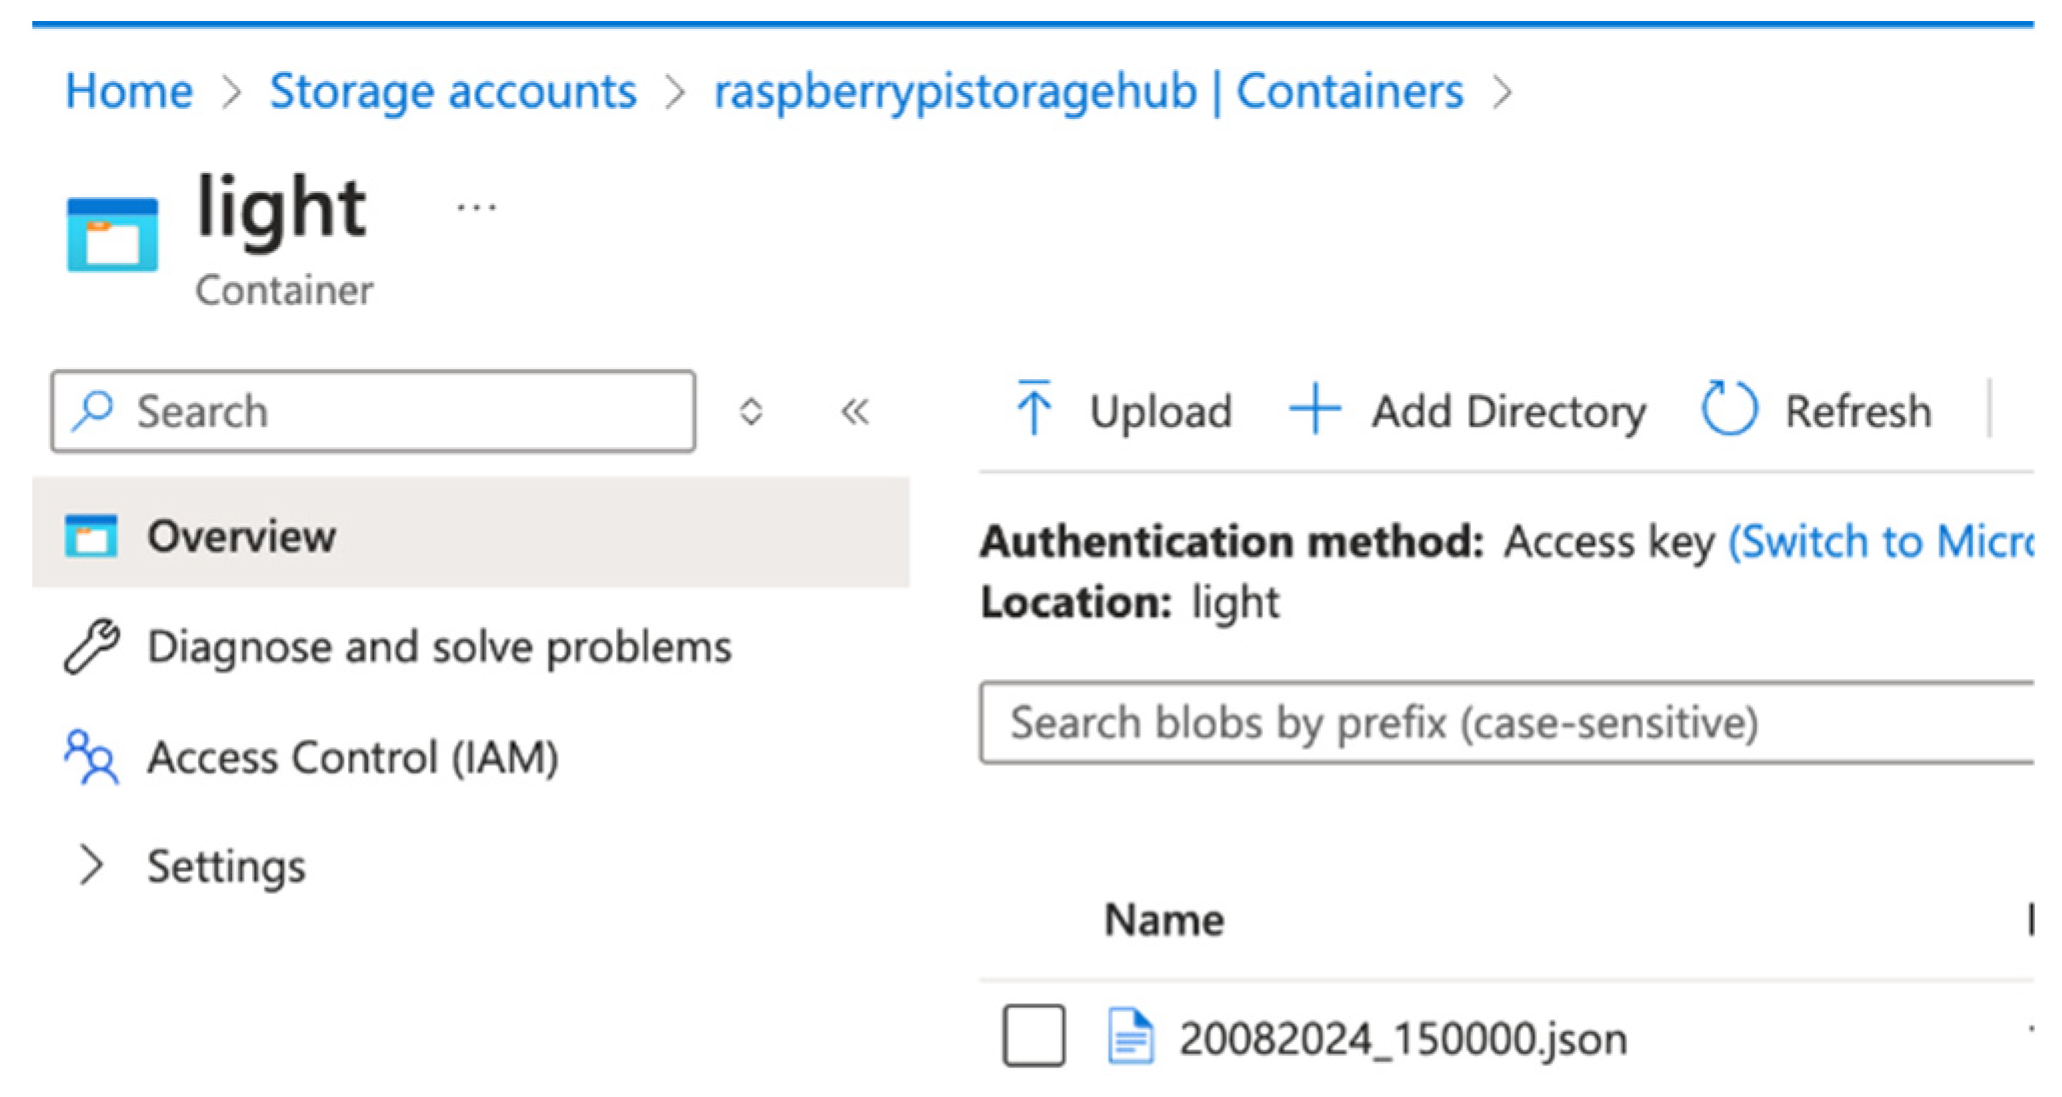Toggle the expand/collapse all menu arrows
The image size is (2062, 1097).
pos(751,411)
